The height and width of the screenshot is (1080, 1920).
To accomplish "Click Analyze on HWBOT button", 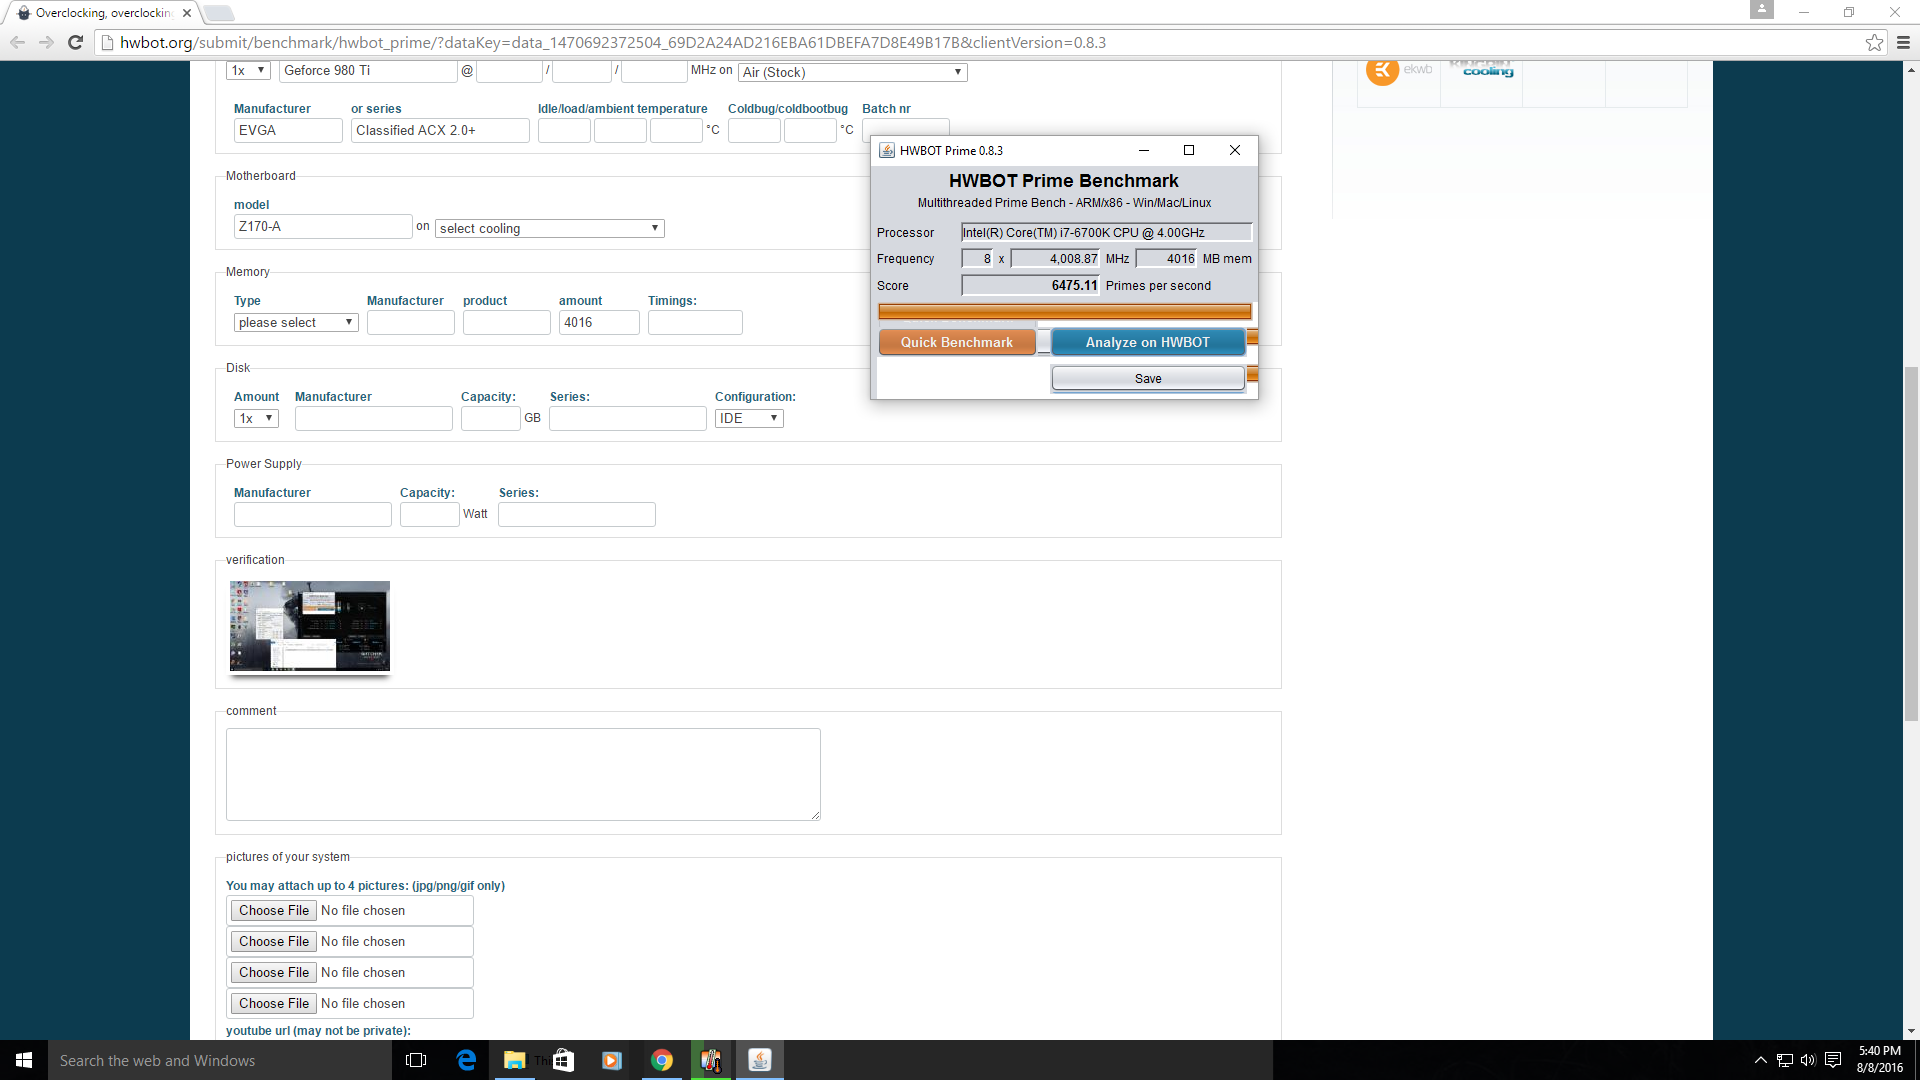I will coord(1148,342).
